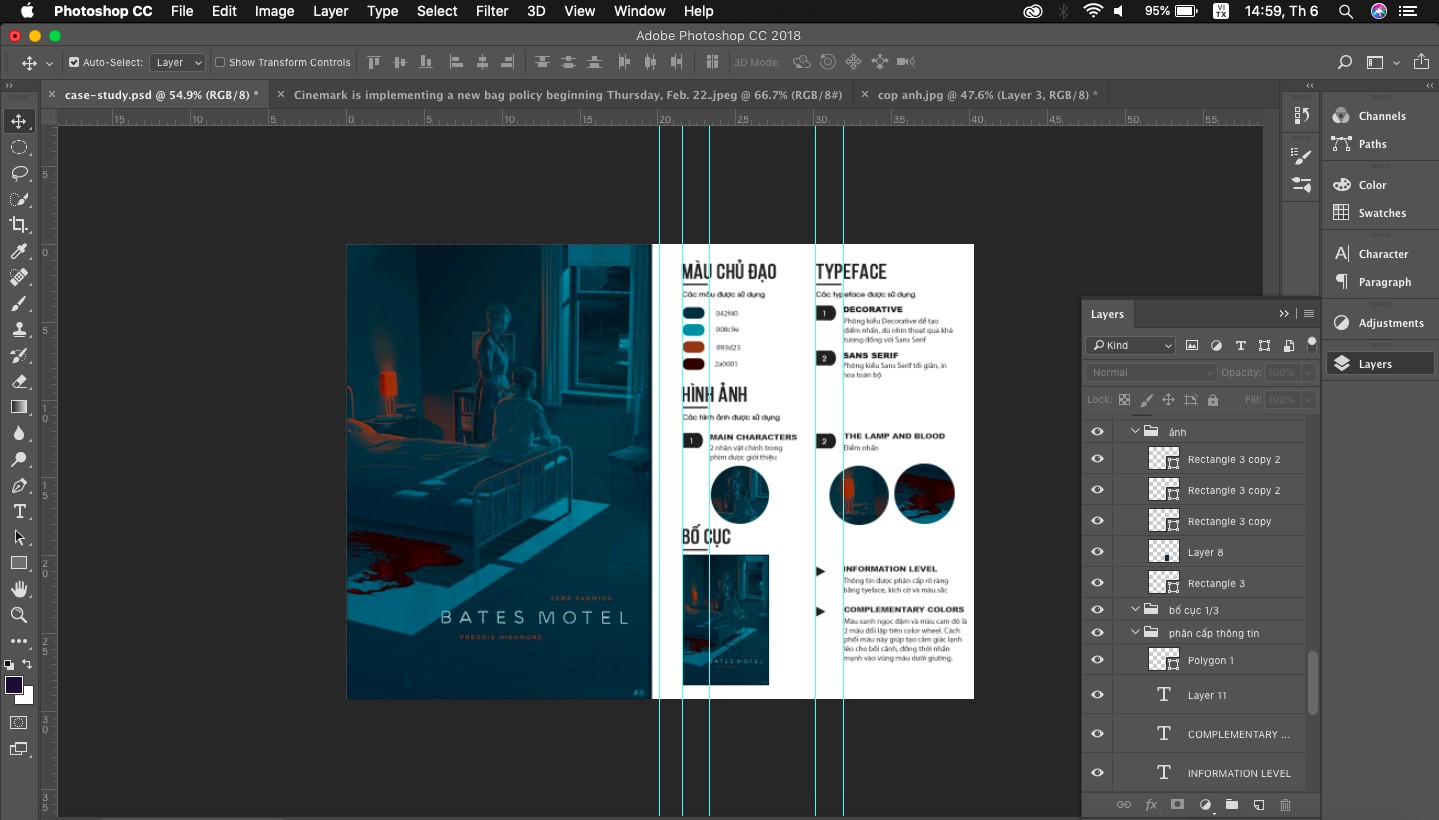Toggle visibility of Layer 11
Image resolution: width=1439 pixels, height=820 pixels.
click(x=1097, y=695)
